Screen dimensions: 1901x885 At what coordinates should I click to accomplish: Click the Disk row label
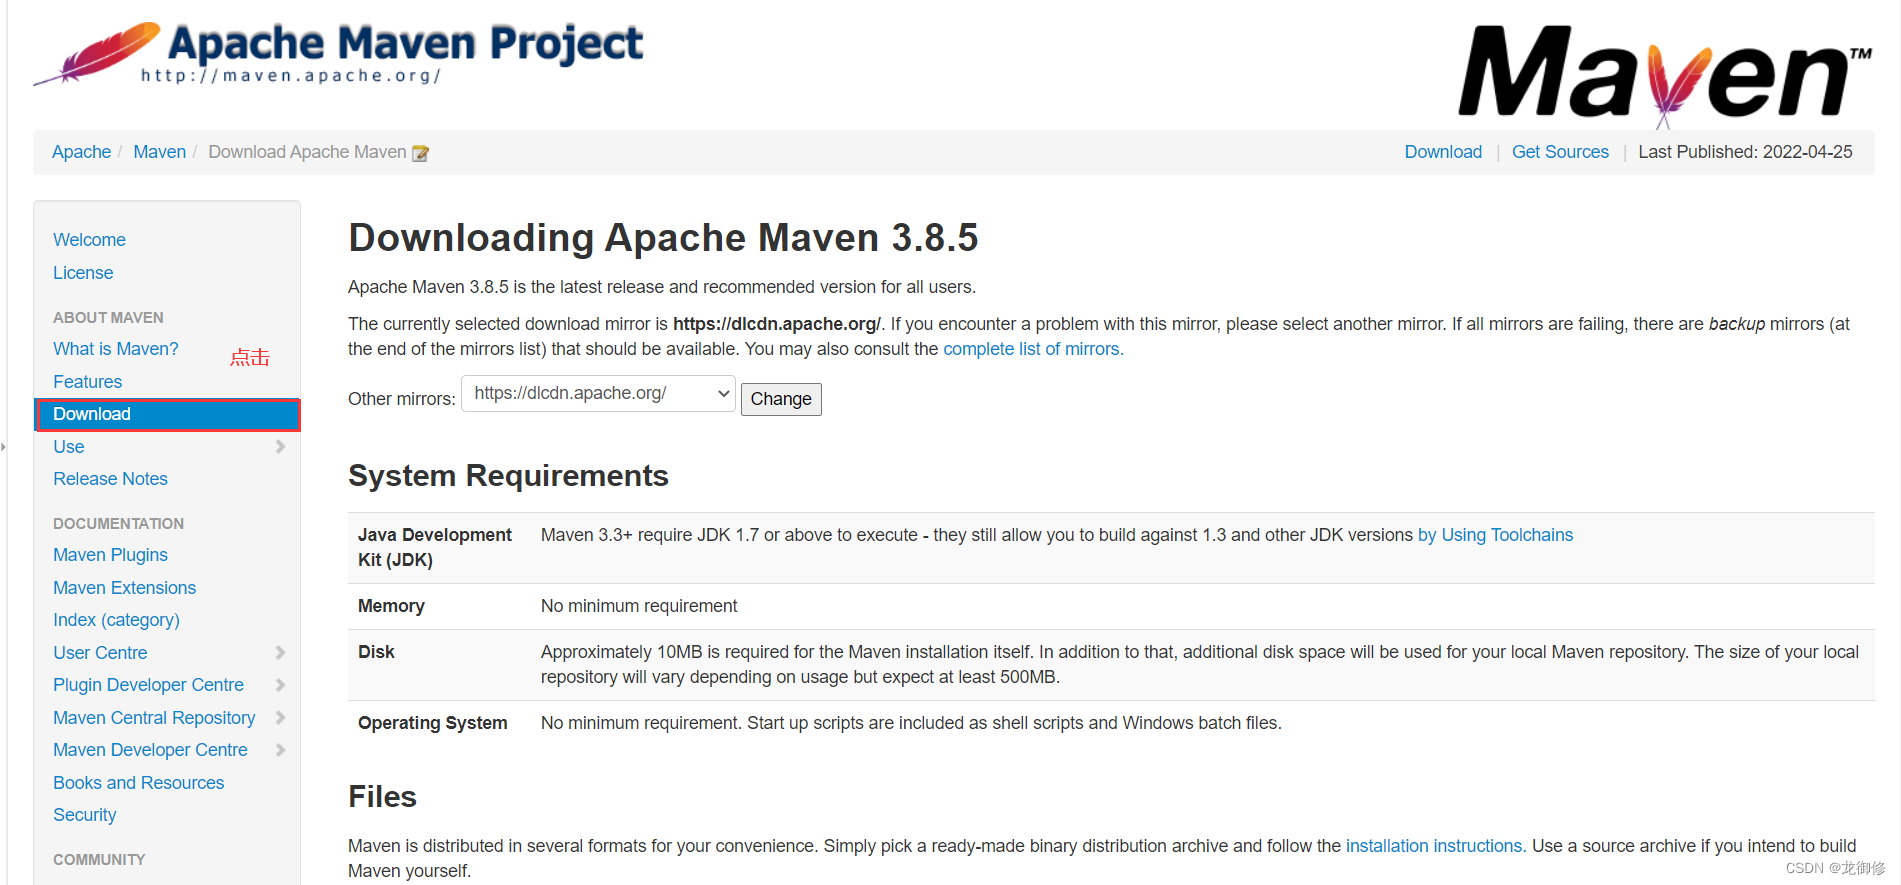[376, 652]
